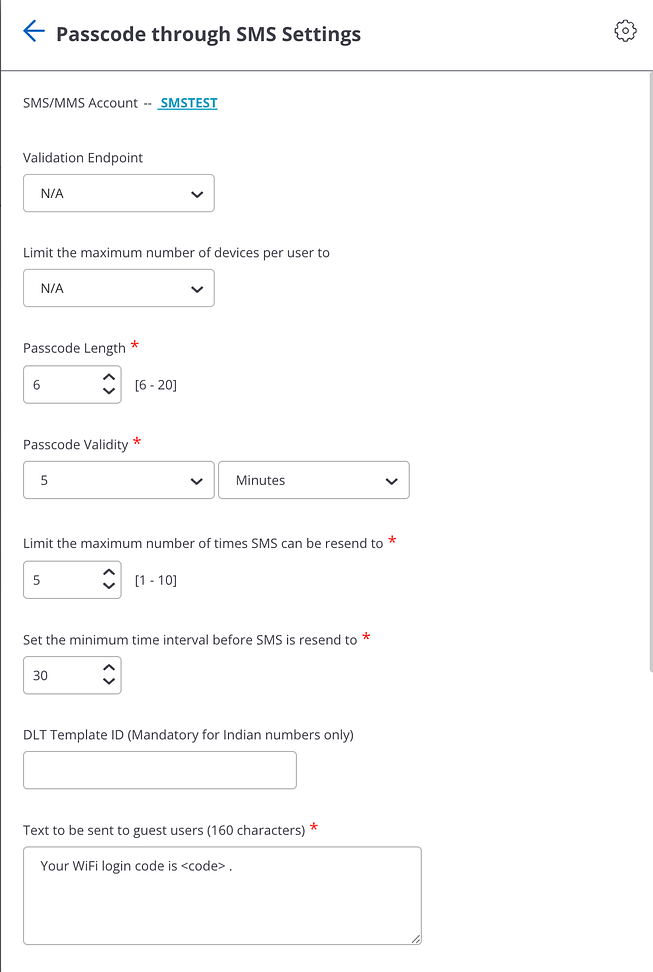Increase minimum resend interval with up arrow
Screen dimensions: 653x972
[109, 668]
